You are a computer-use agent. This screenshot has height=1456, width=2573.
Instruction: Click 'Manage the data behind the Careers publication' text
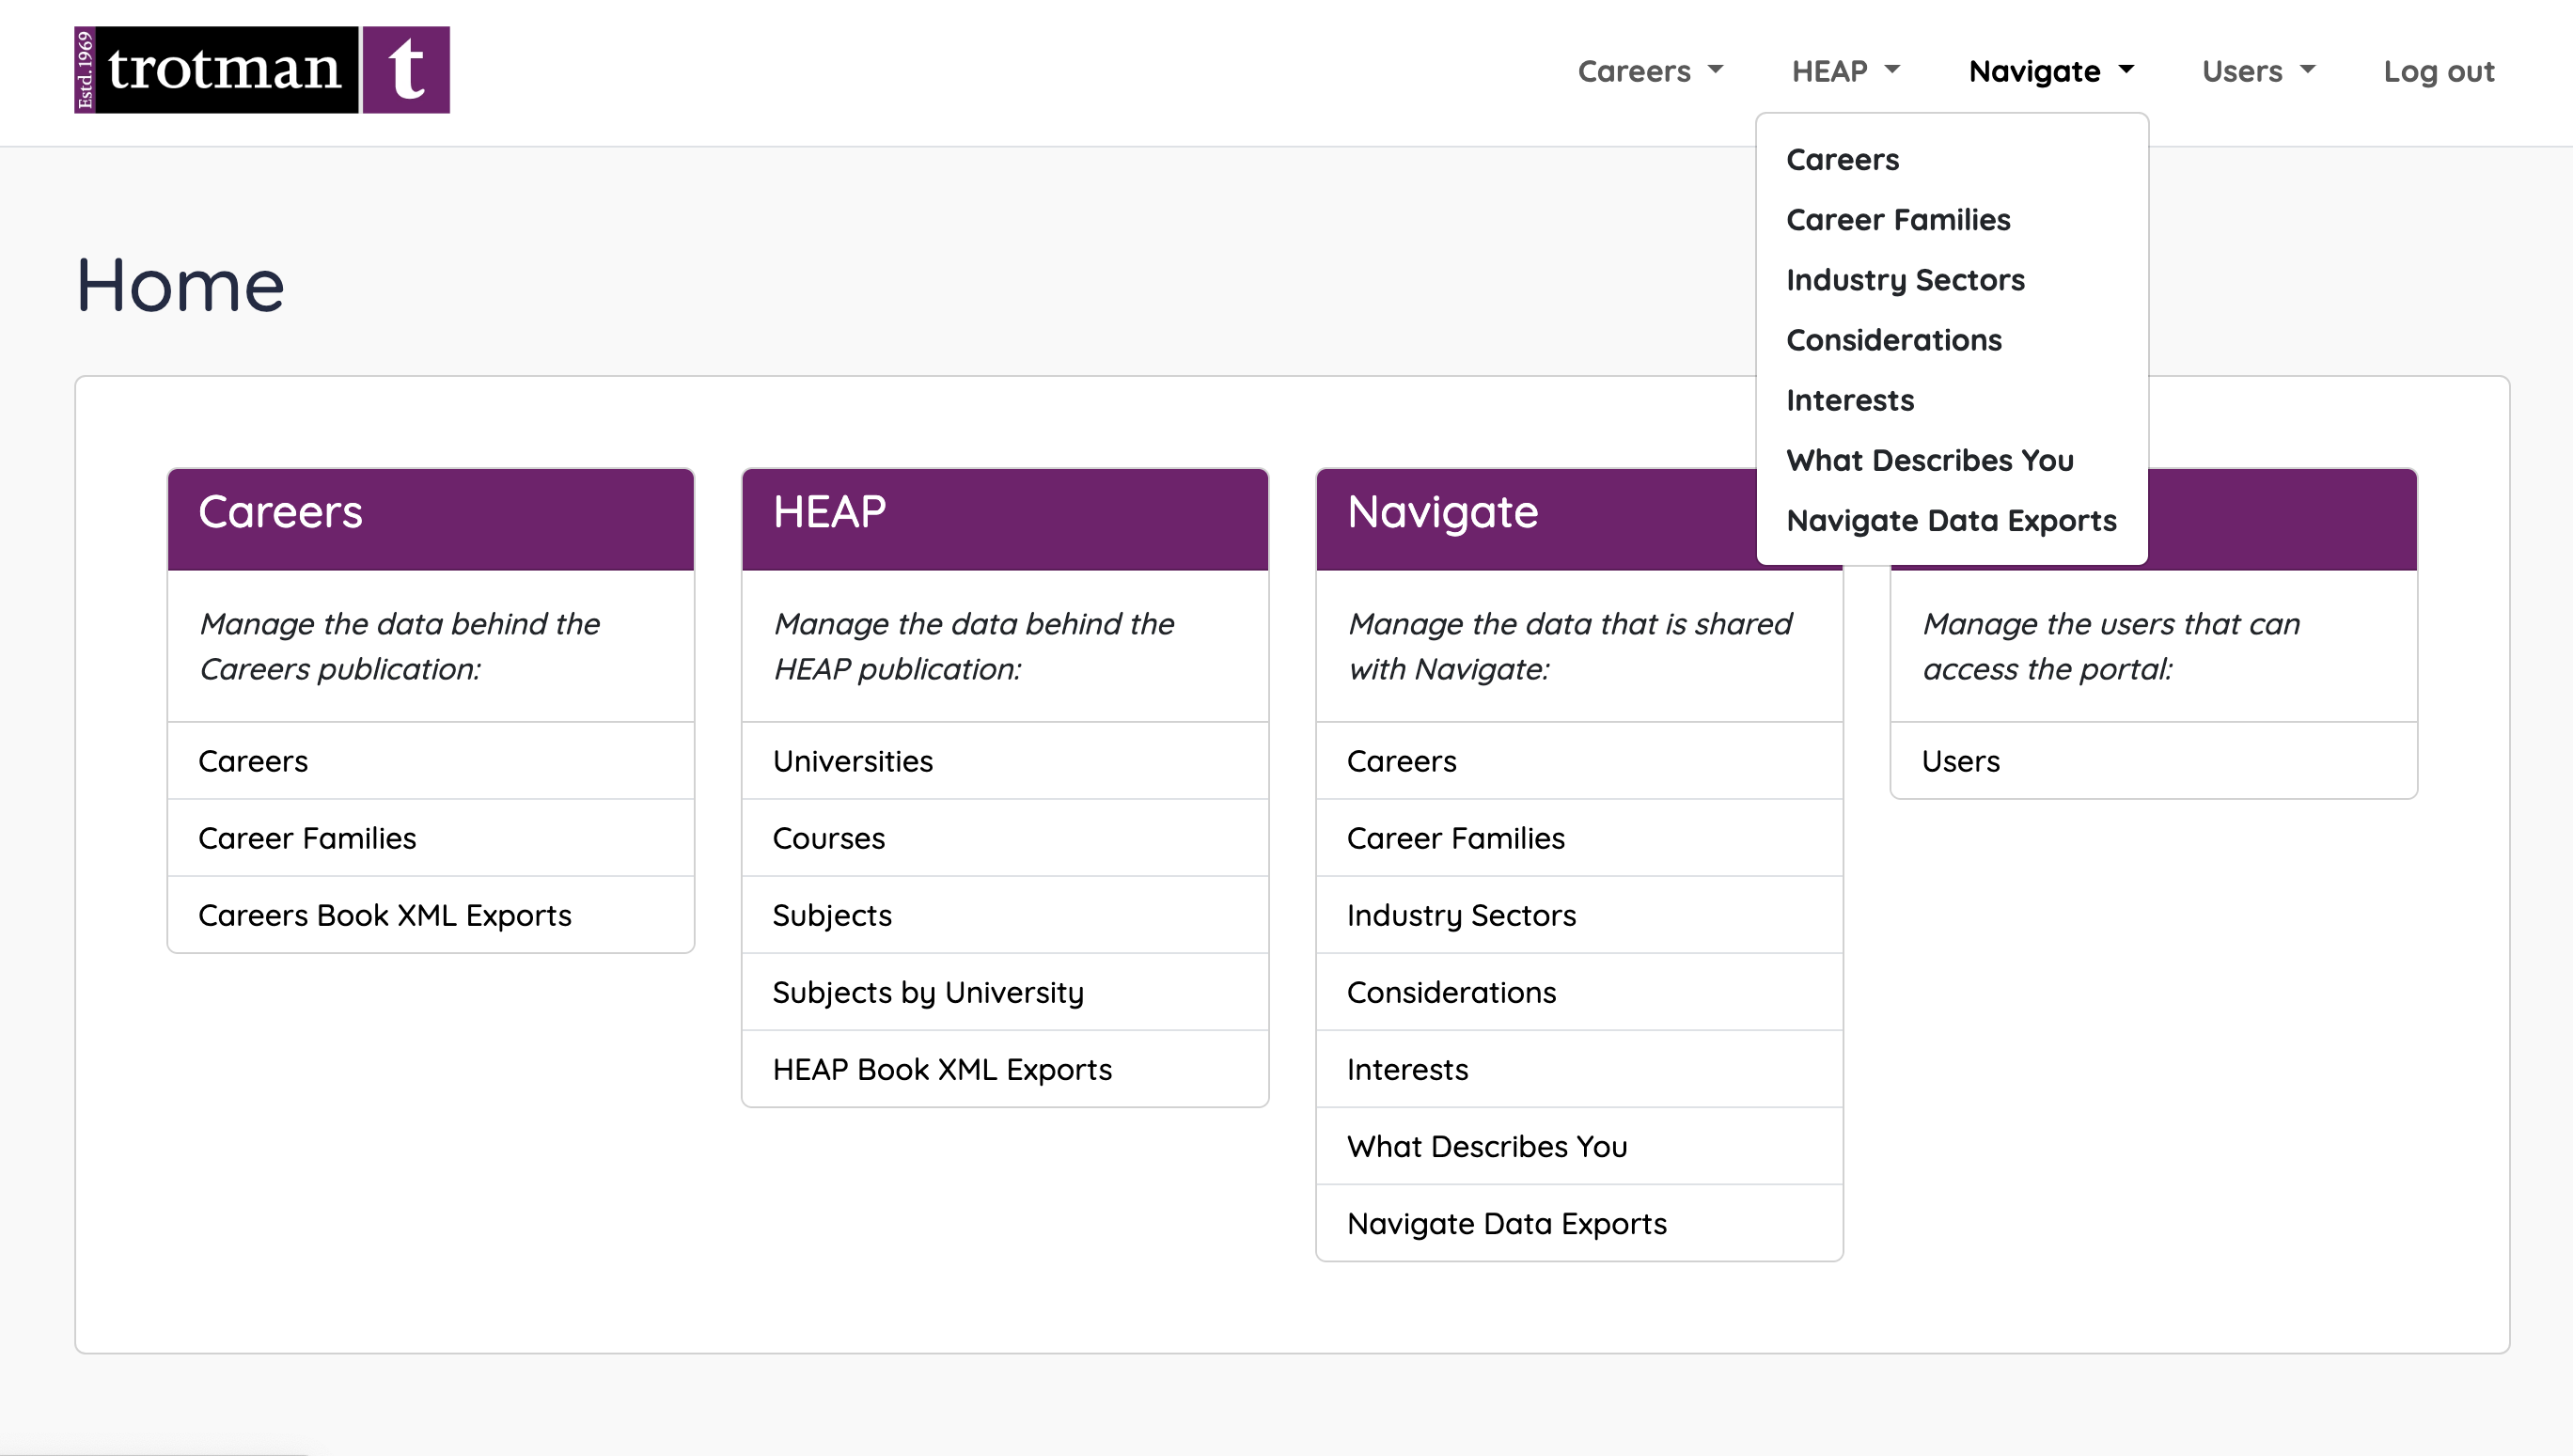pos(399,646)
